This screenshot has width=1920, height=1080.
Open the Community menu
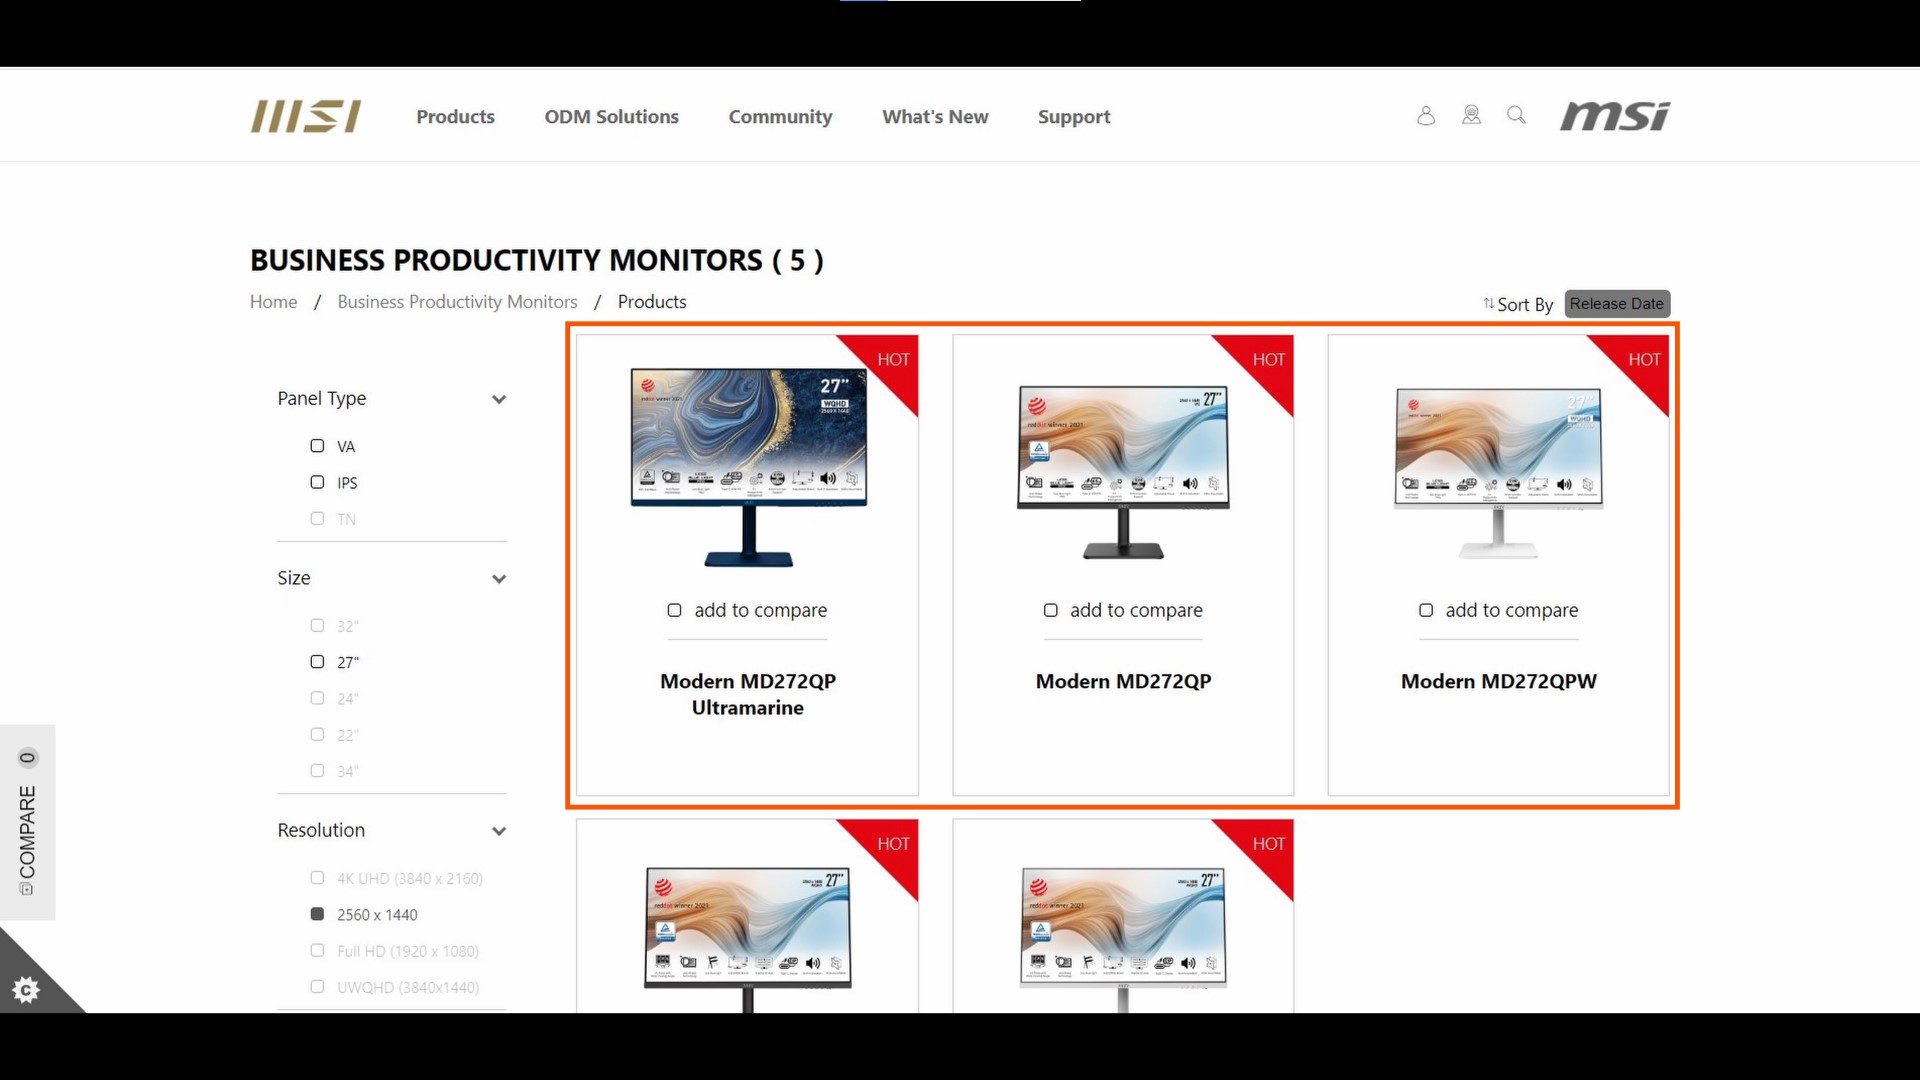pos(780,117)
